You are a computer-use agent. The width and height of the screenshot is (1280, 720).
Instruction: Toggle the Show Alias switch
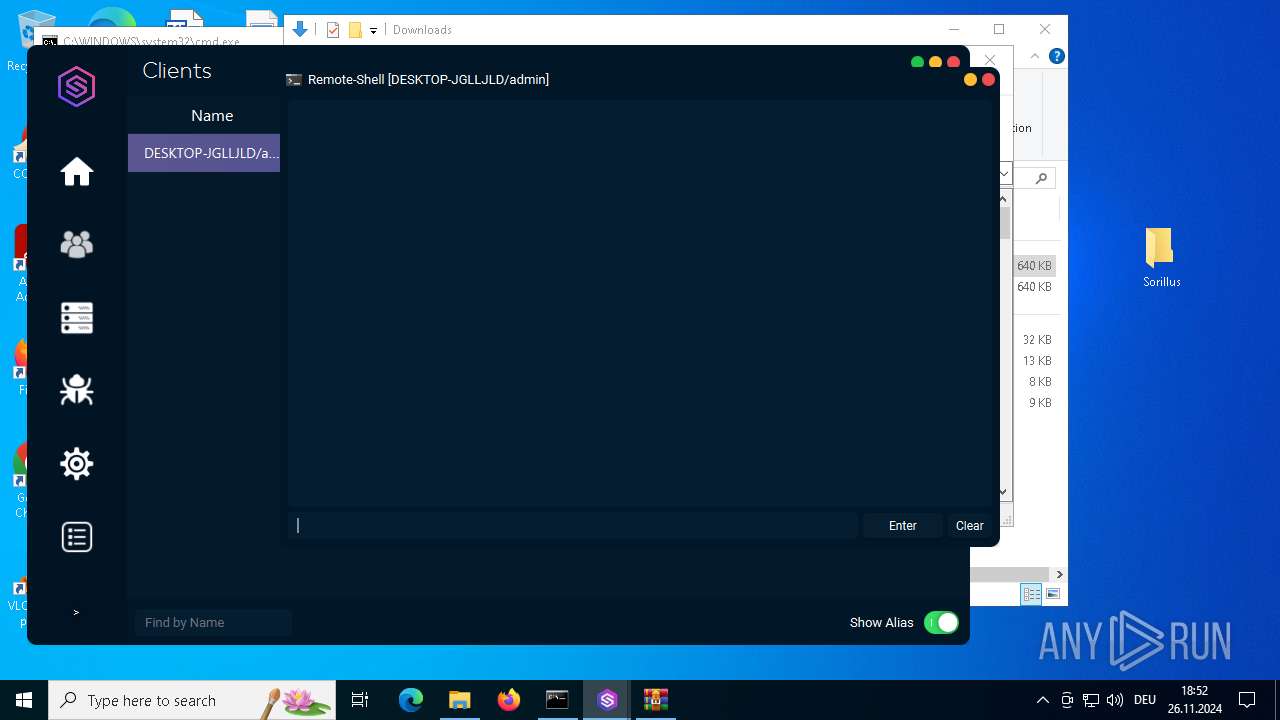coord(941,623)
